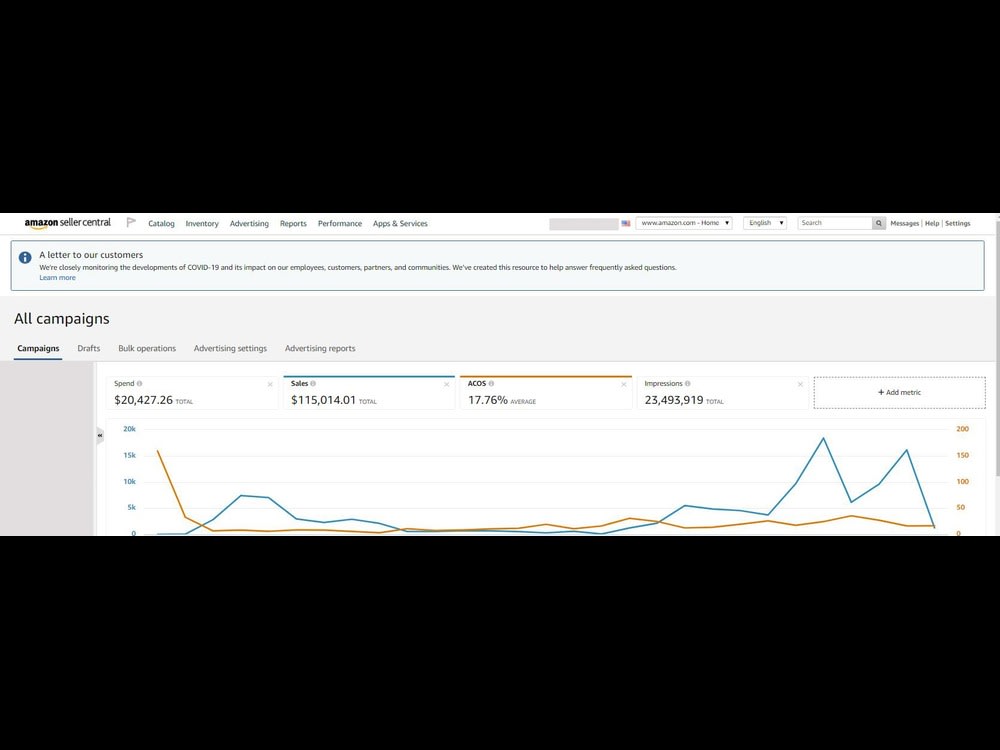Click the info icon next to Spend
Screen dimensions: 1000x750
coord(140,383)
